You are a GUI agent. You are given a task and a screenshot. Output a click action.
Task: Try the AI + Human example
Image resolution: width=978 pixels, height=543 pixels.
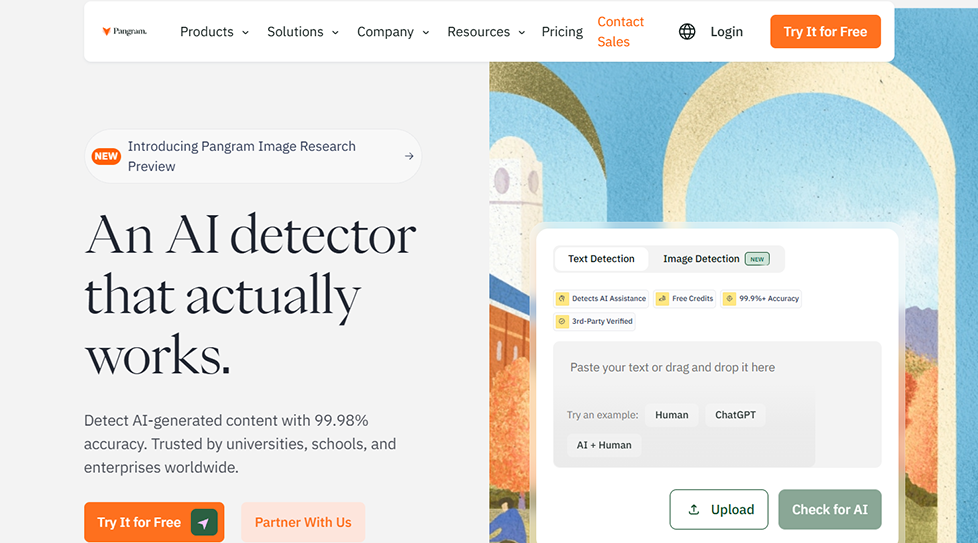coord(604,445)
